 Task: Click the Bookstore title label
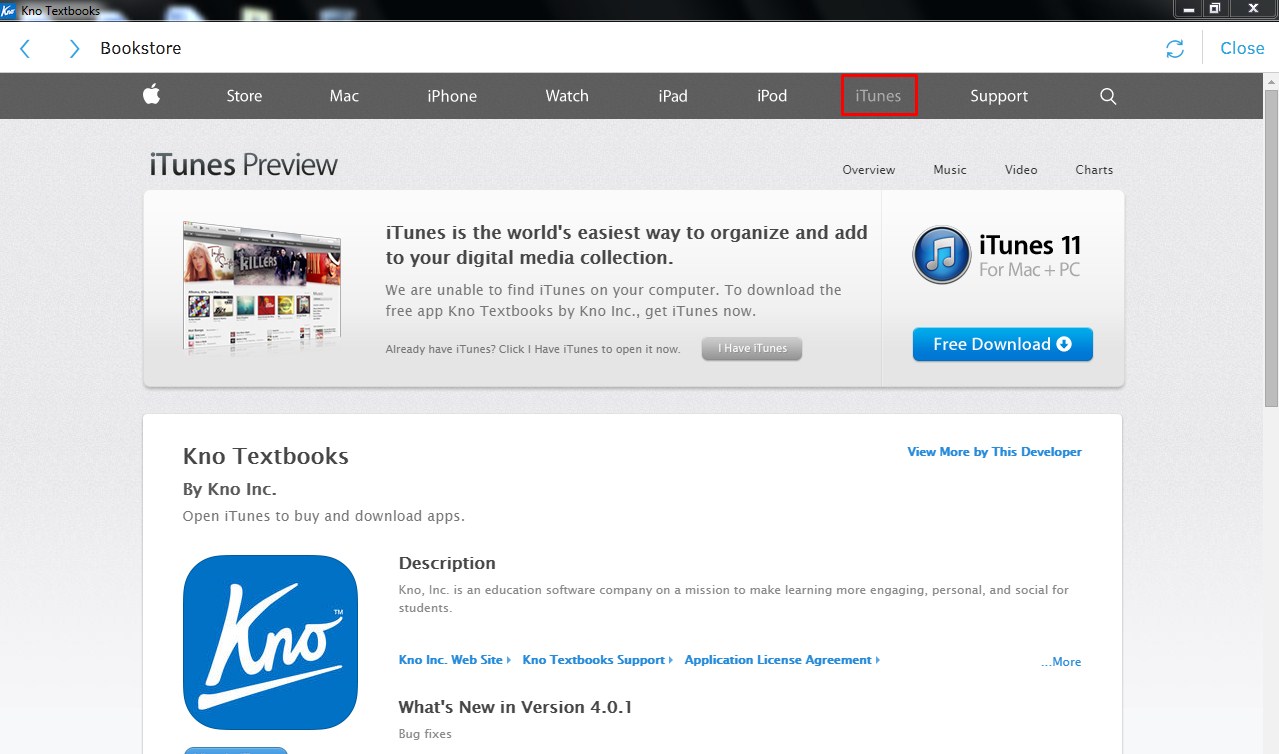pos(141,48)
